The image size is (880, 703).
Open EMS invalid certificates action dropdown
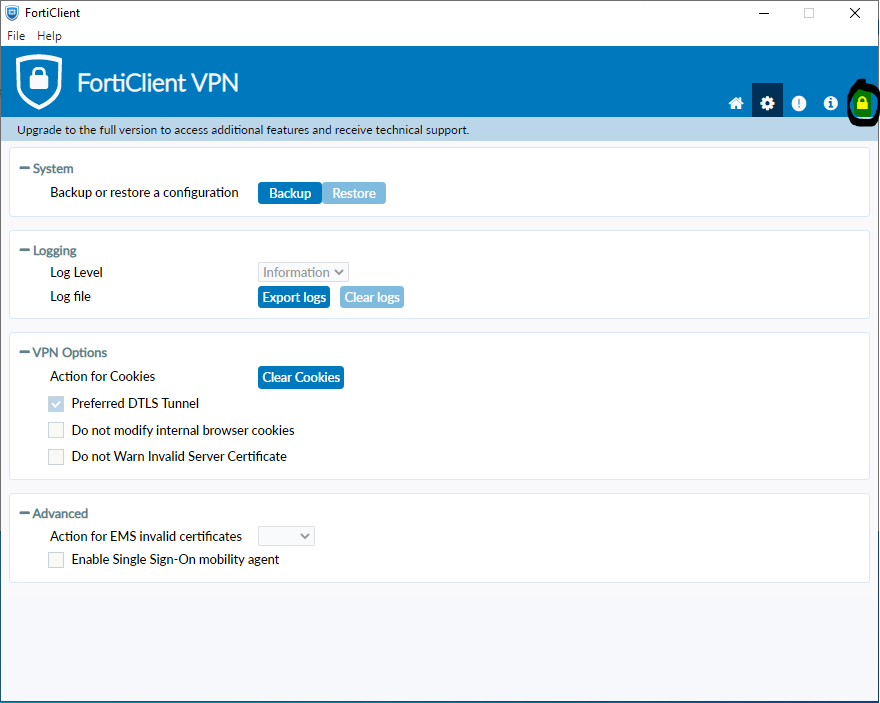pos(286,536)
